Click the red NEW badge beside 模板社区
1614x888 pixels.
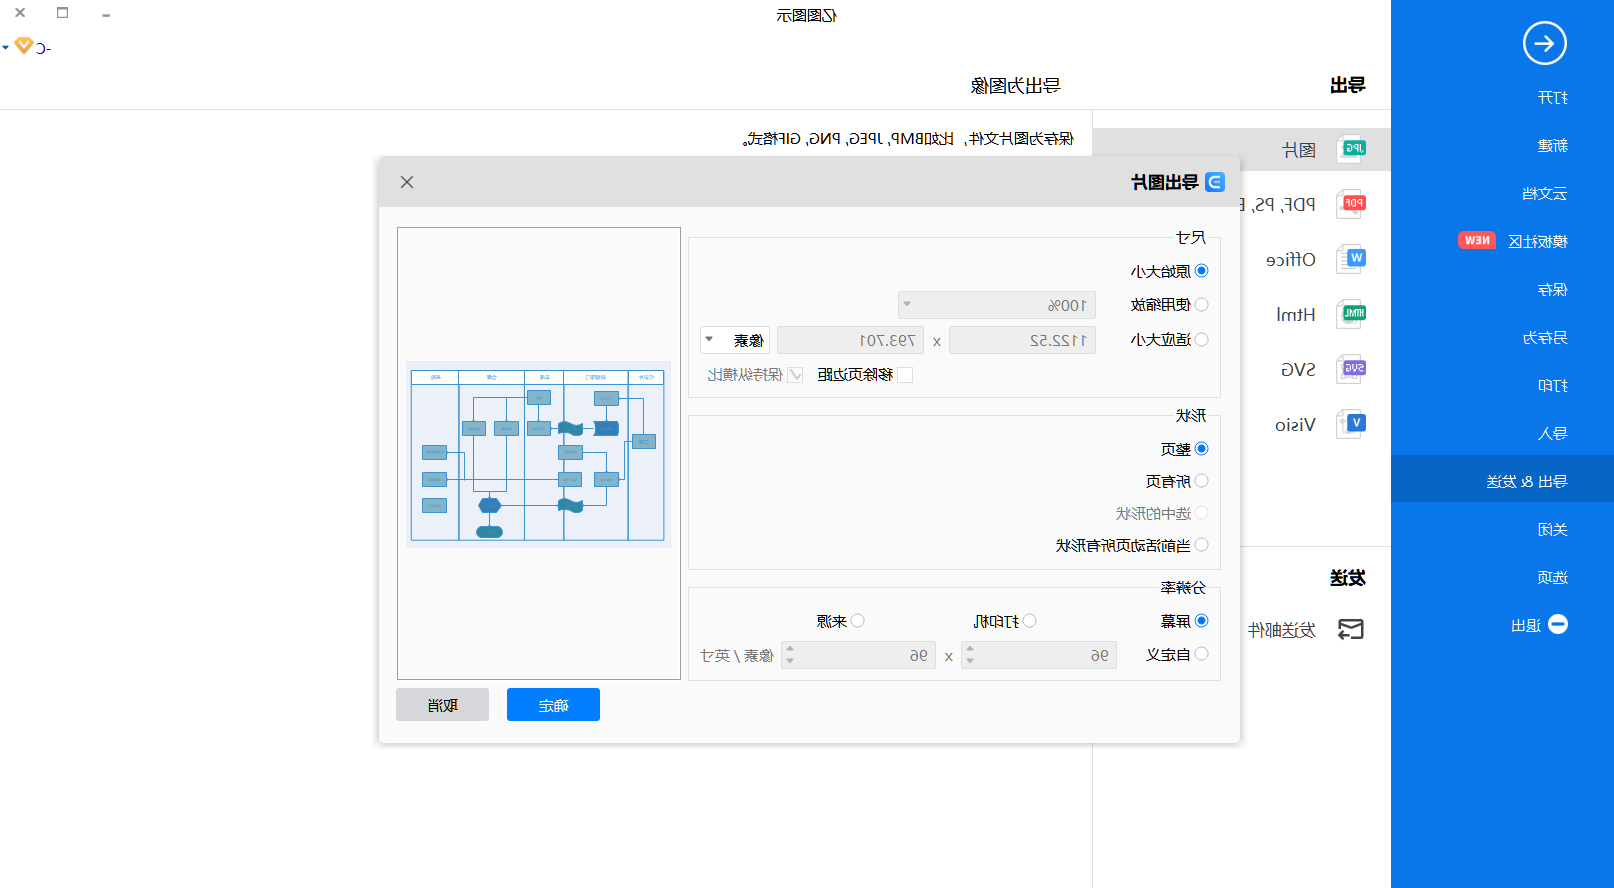click(1476, 240)
